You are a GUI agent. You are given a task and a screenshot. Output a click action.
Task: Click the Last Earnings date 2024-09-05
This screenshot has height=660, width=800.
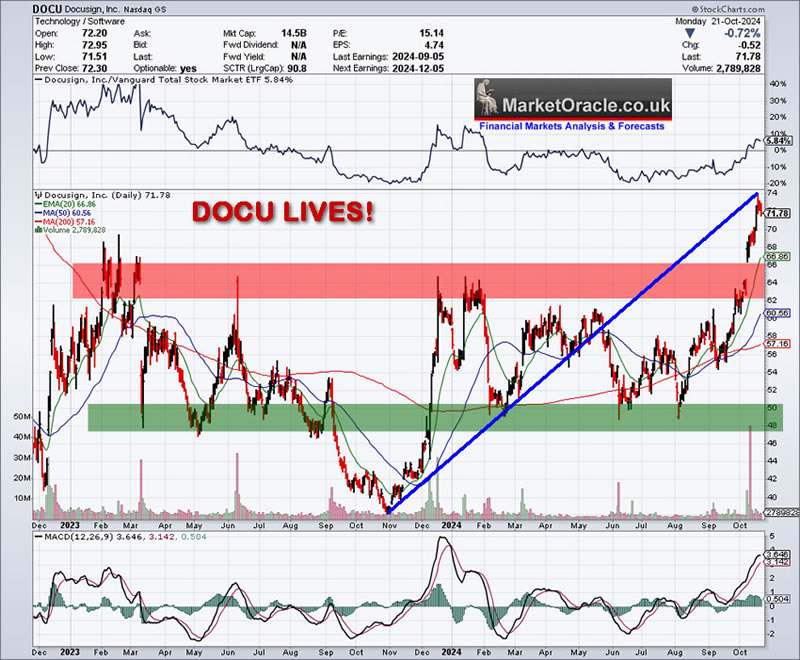[418, 57]
